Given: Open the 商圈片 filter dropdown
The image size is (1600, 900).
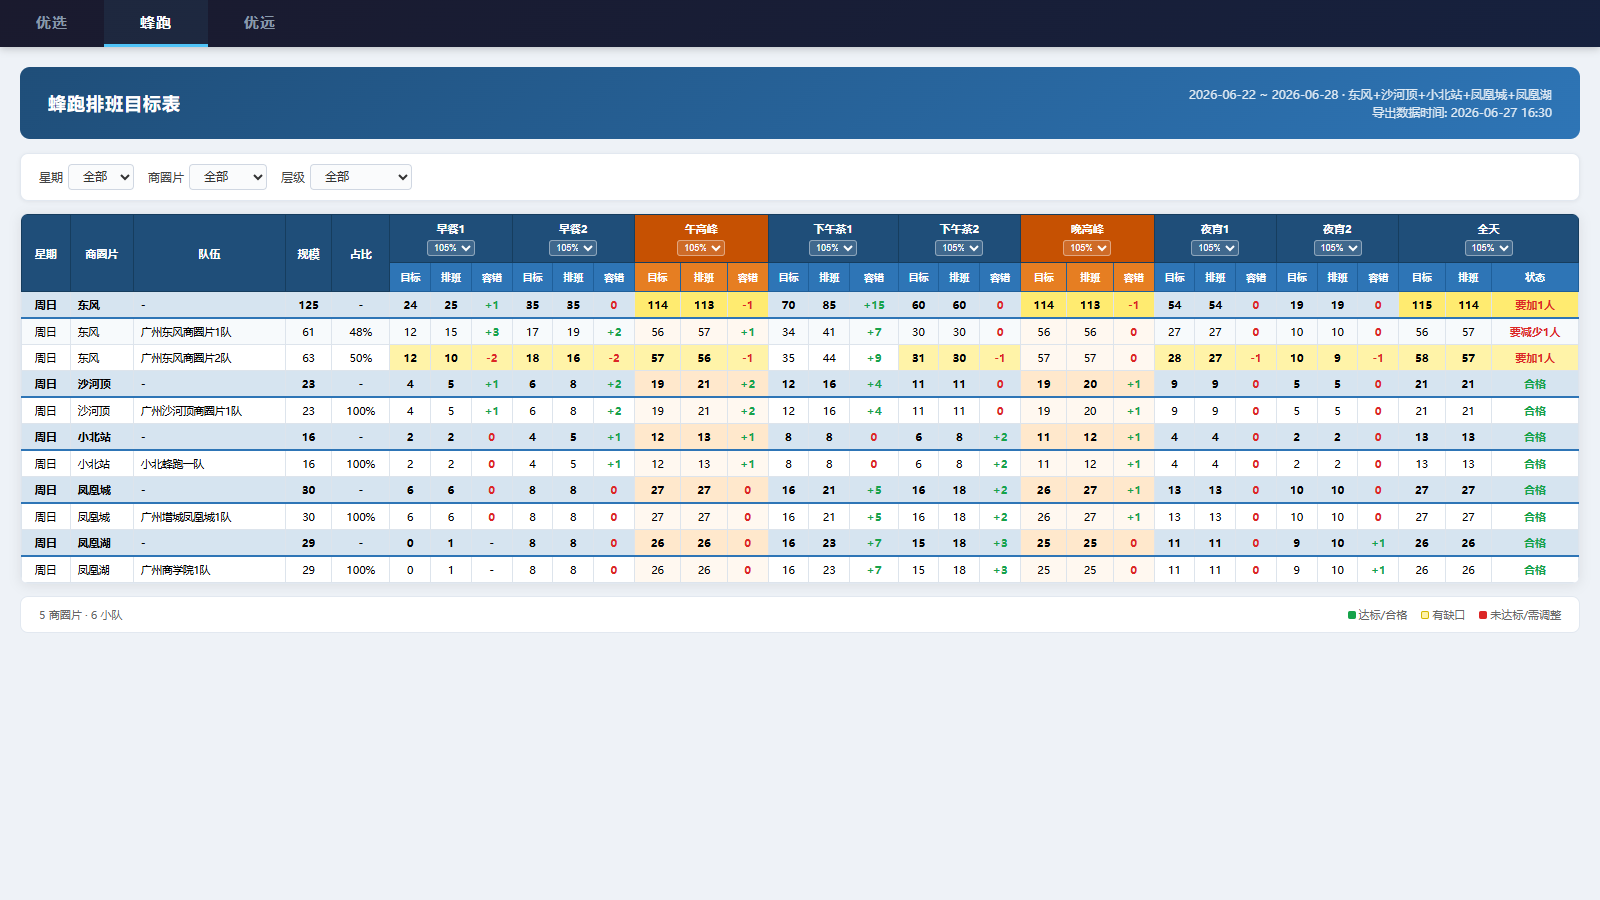Looking at the screenshot, I should (228, 177).
